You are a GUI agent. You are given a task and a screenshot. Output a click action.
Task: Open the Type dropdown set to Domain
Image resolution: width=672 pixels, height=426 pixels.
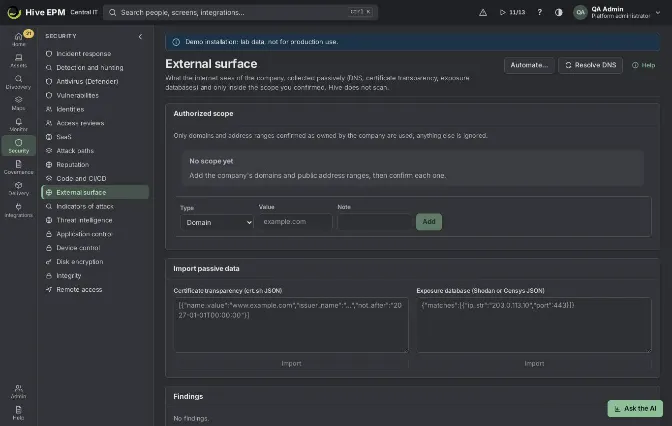click(217, 222)
